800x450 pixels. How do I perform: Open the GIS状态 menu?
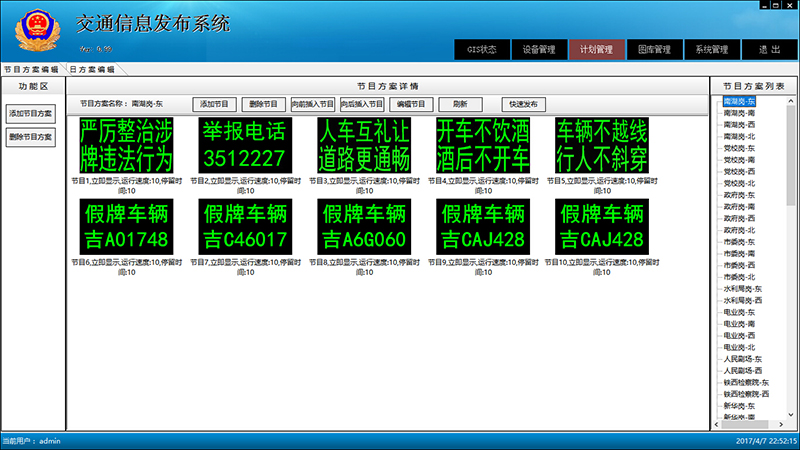[x=481, y=49]
